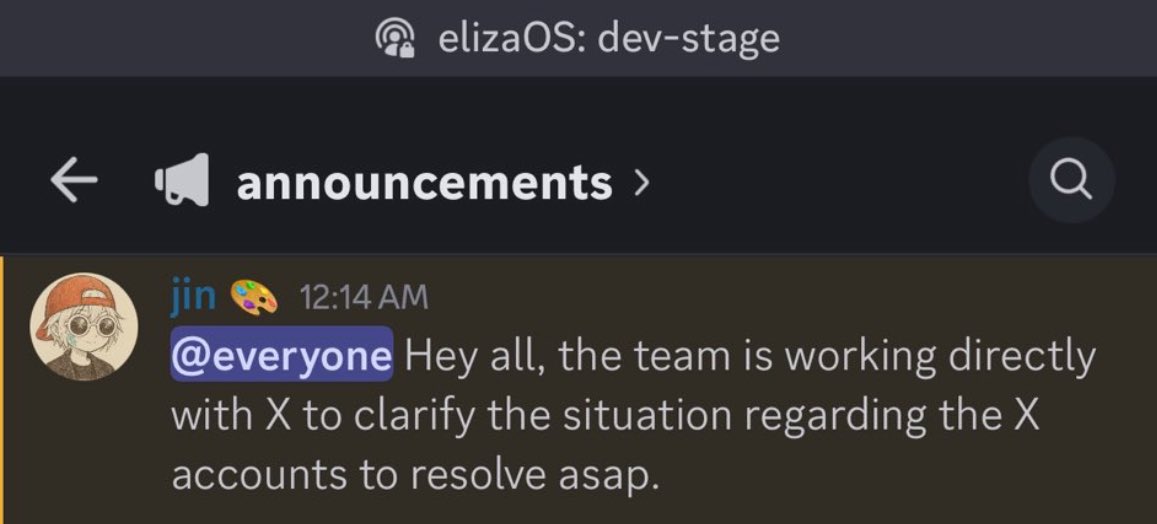This screenshot has width=1157, height=524.
Task: Return to the dev-stage banner at the top
Action: coord(578,38)
